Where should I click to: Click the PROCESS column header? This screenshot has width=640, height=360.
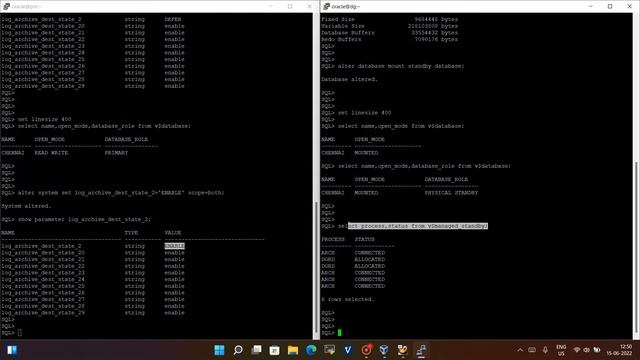(333, 239)
